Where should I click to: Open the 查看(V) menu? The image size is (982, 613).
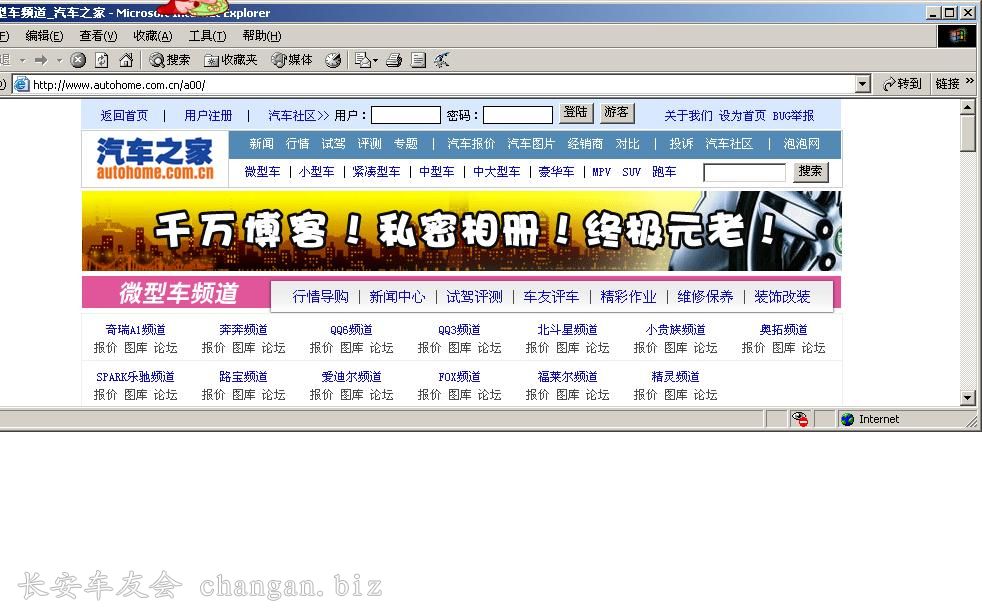[98, 36]
